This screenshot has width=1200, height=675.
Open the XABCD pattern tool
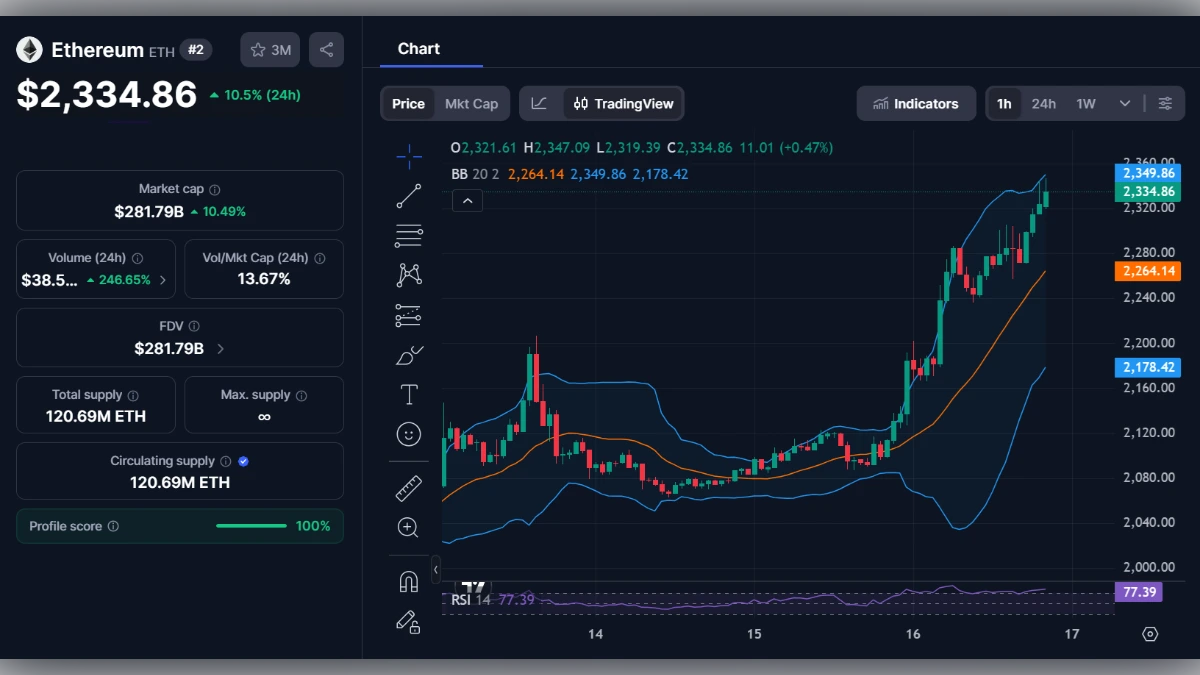coord(409,275)
